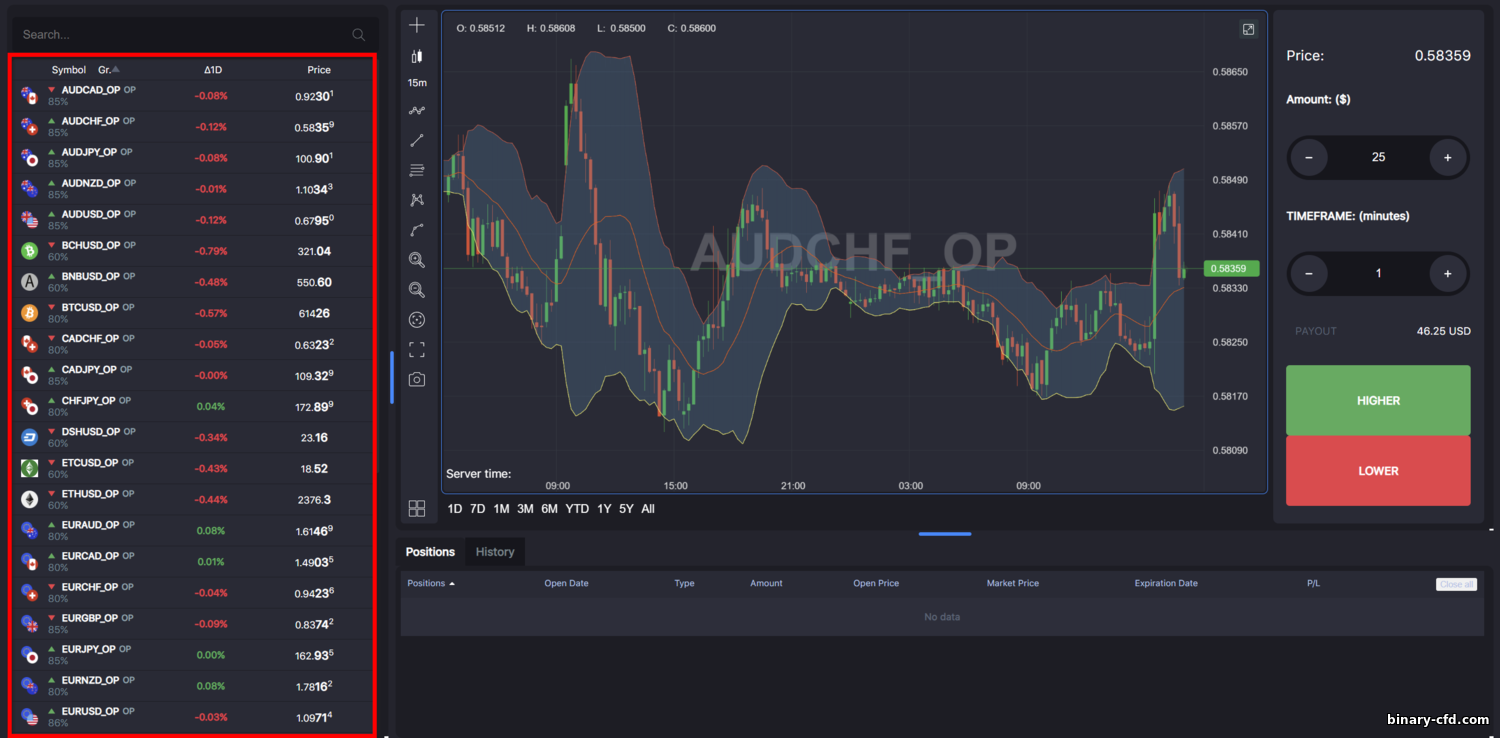
Task: Sort positions by the Positions column header
Action: (430, 583)
